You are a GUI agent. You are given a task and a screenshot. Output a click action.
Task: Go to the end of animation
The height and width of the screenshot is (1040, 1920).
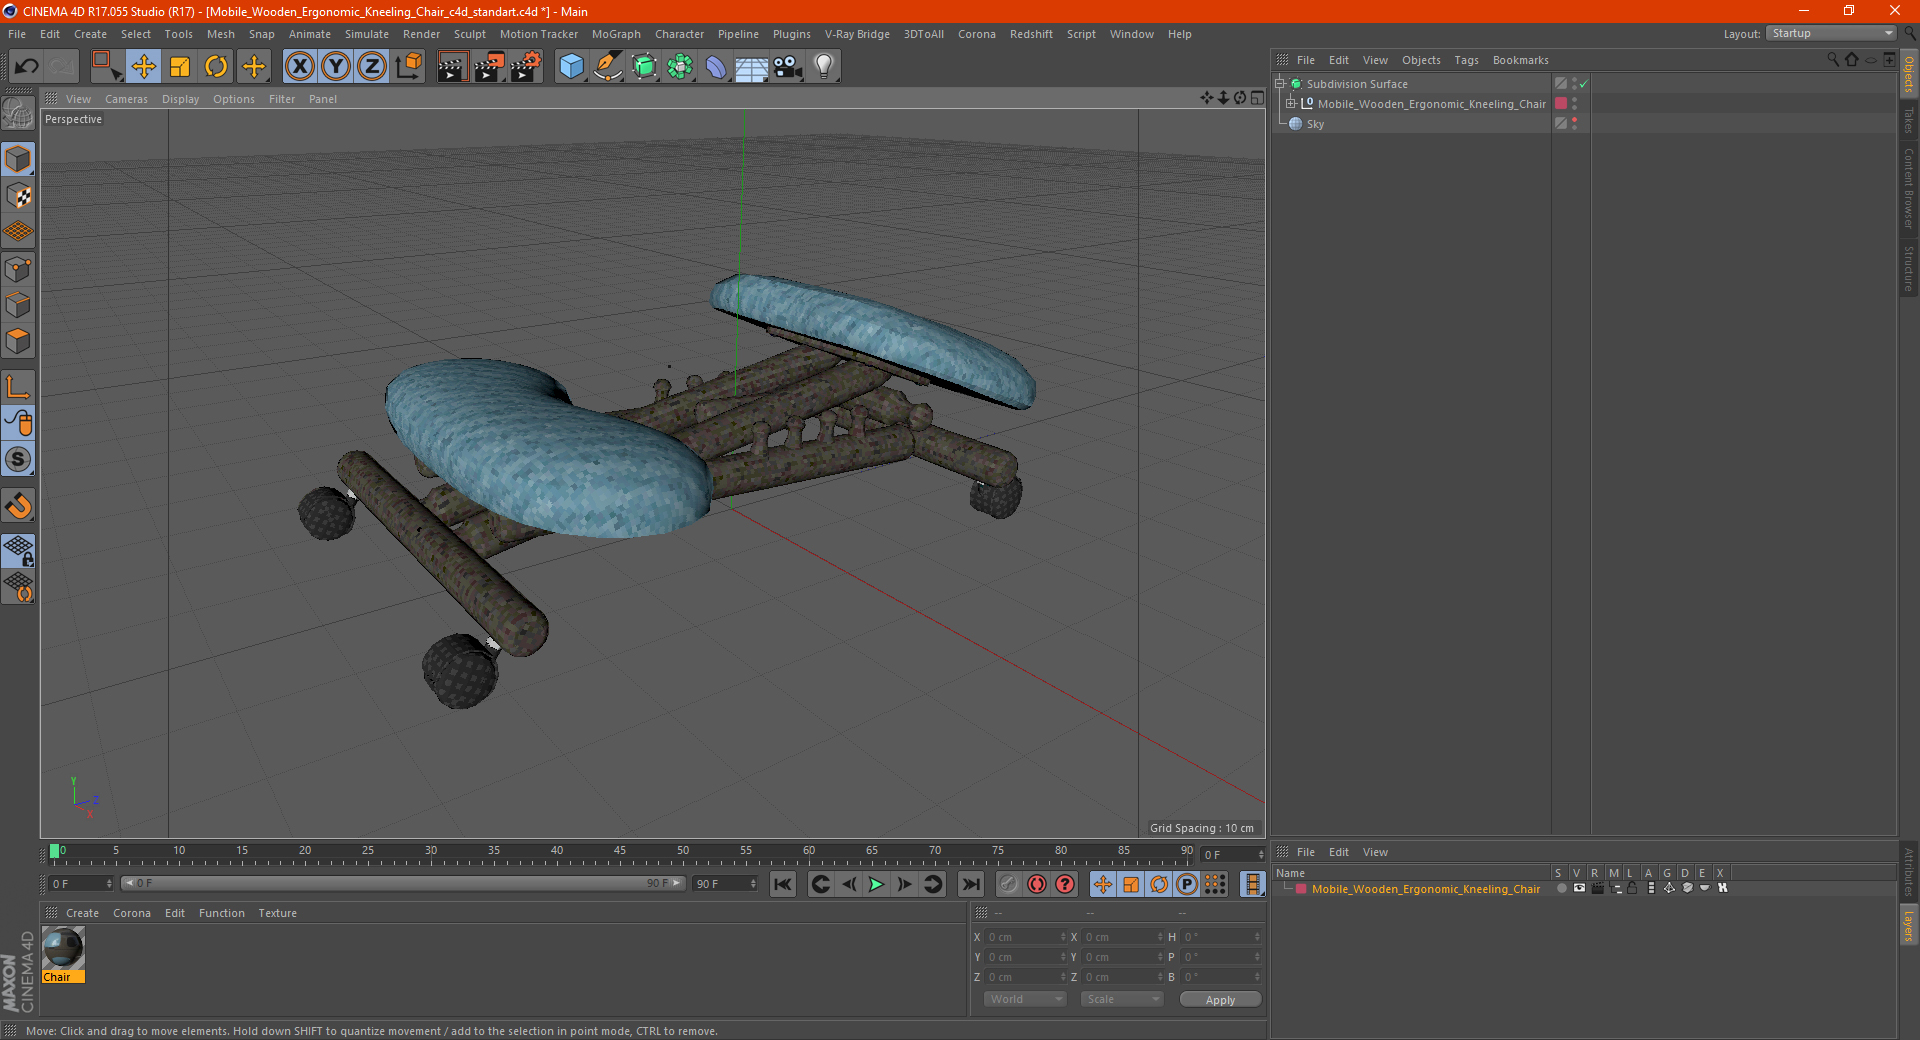point(971,884)
